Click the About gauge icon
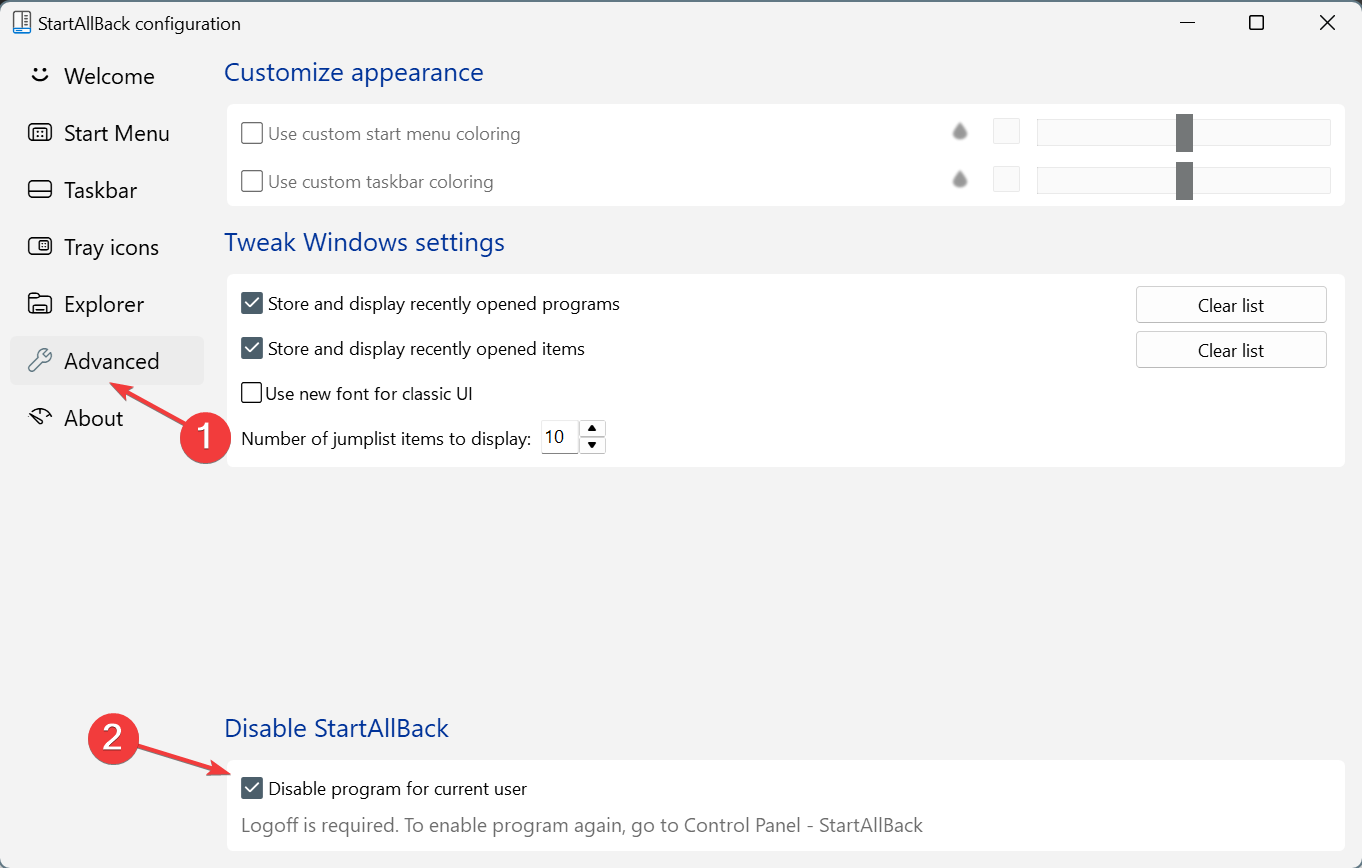 point(40,418)
